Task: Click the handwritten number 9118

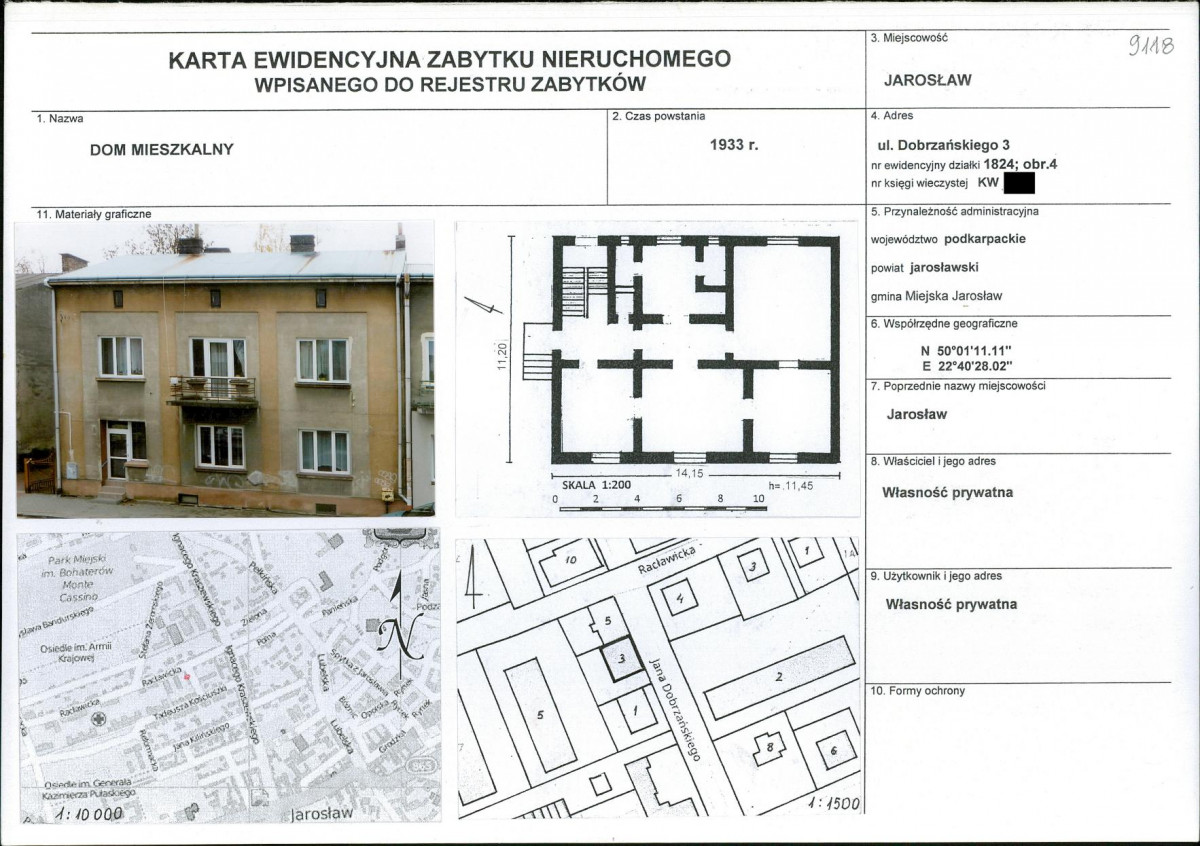Action: coord(1150,45)
